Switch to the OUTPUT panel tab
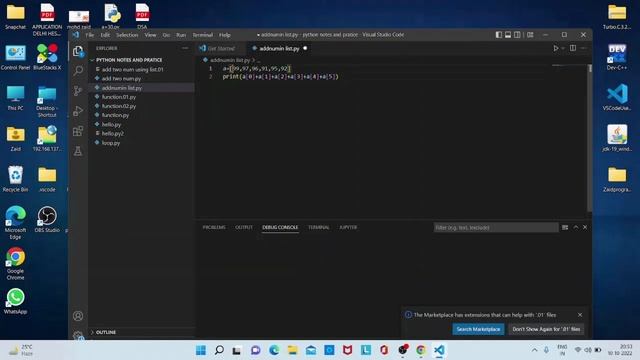640x360 pixels. [244, 227]
